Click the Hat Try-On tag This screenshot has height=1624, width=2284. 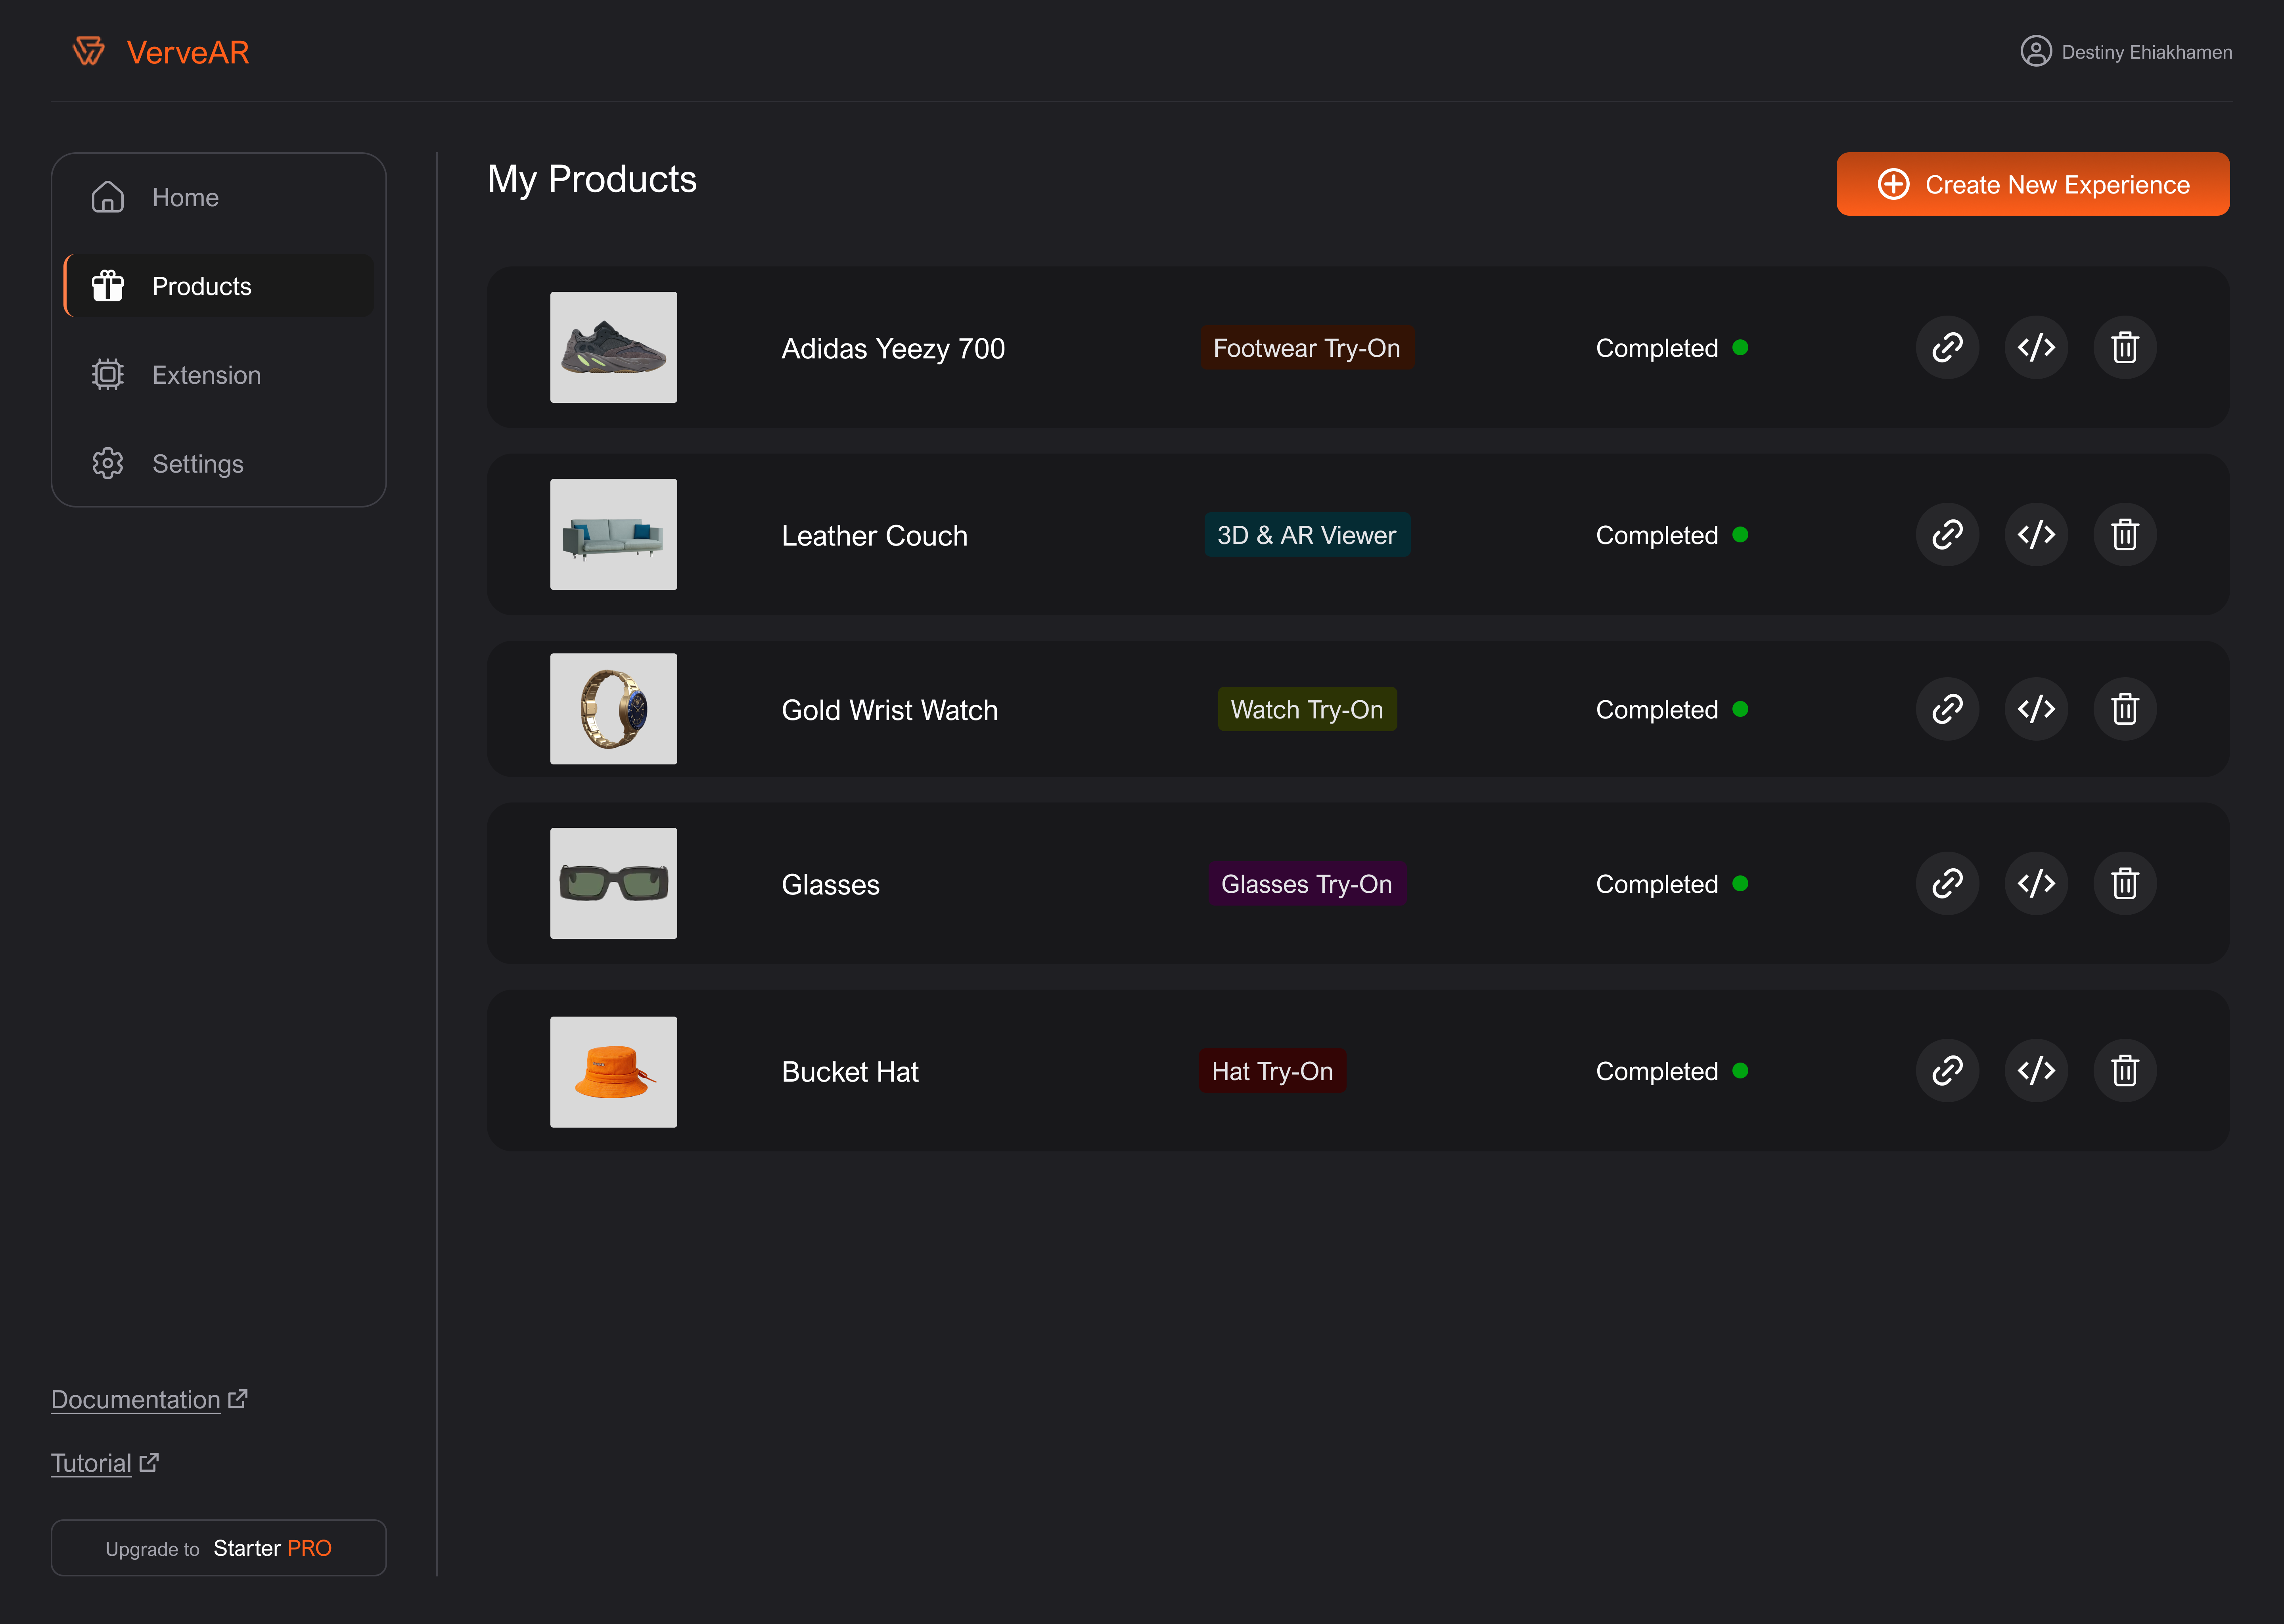click(x=1272, y=1071)
